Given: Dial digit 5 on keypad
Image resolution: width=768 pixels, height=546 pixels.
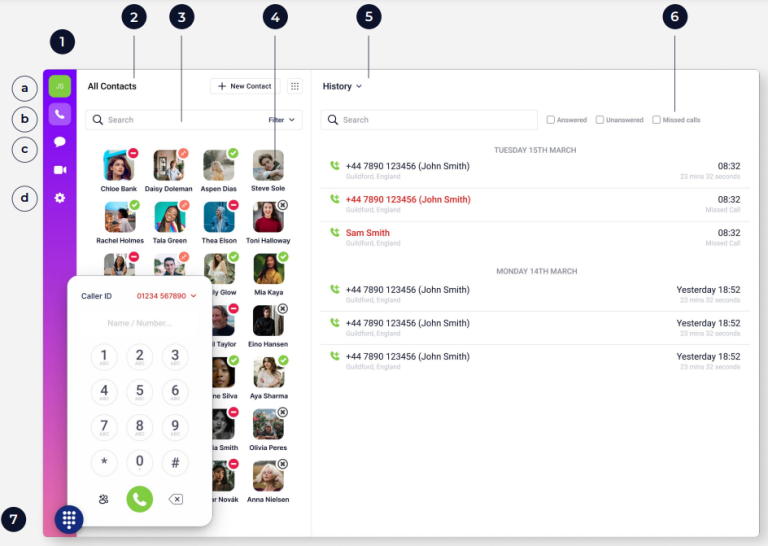Looking at the screenshot, I should click(140, 392).
